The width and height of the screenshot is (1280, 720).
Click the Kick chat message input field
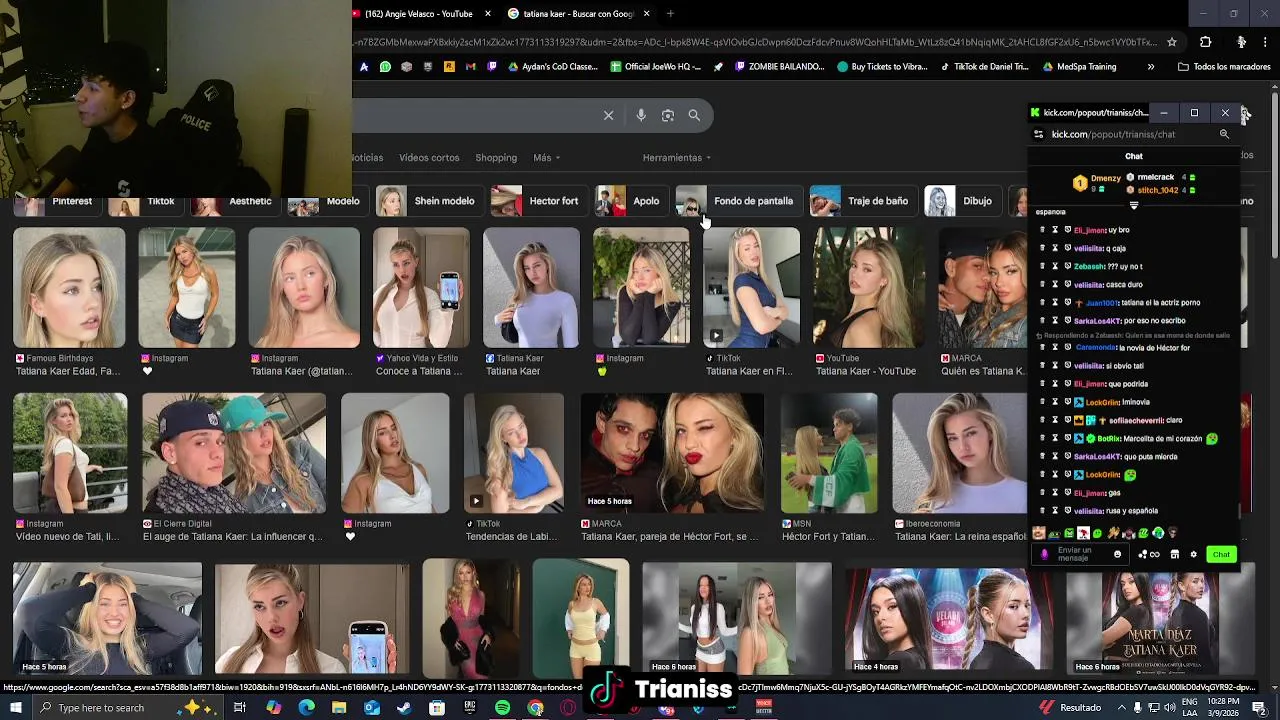pyautogui.click(x=1081, y=554)
